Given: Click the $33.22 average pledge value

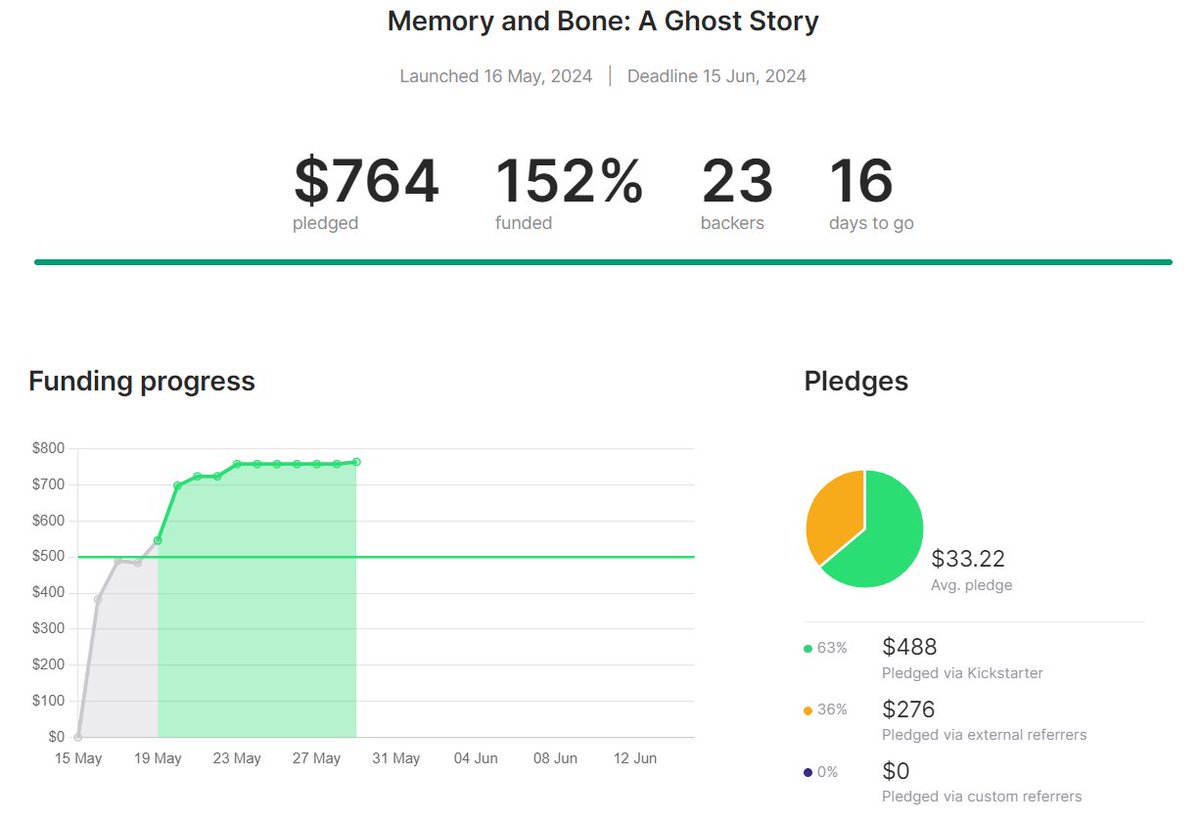Looking at the screenshot, I should 968,559.
